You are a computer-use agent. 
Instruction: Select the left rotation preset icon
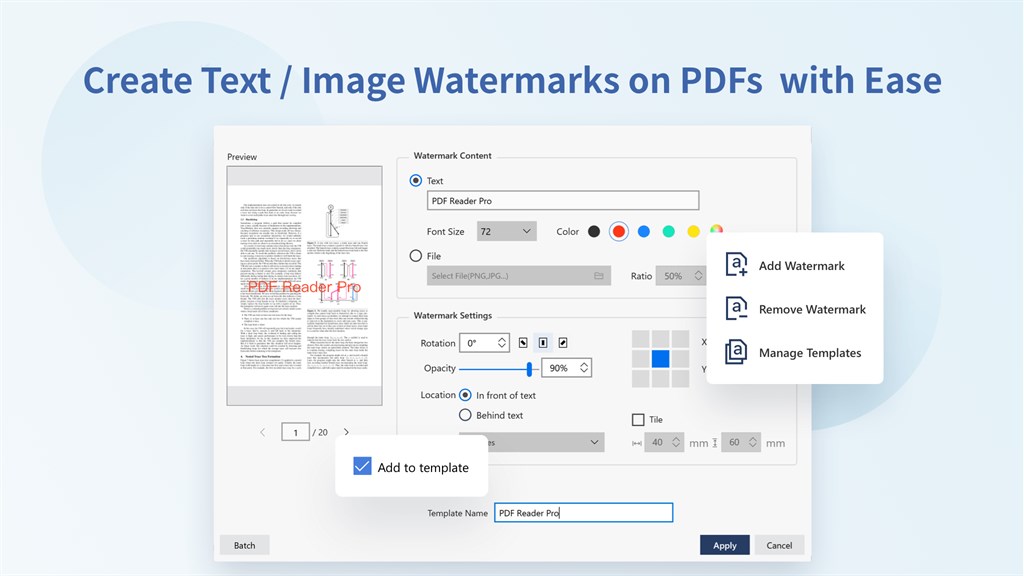point(523,343)
